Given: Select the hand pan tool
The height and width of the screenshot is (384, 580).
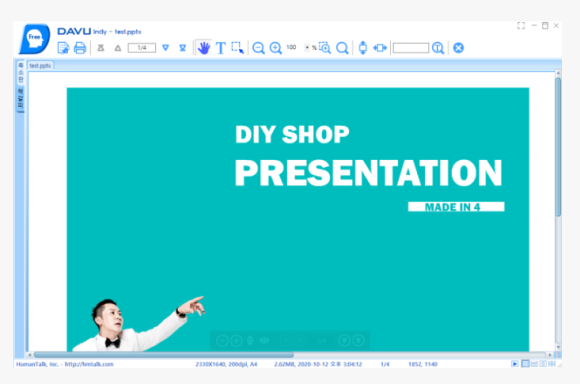Looking at the screenshot, I should click(x=203, y=48).
